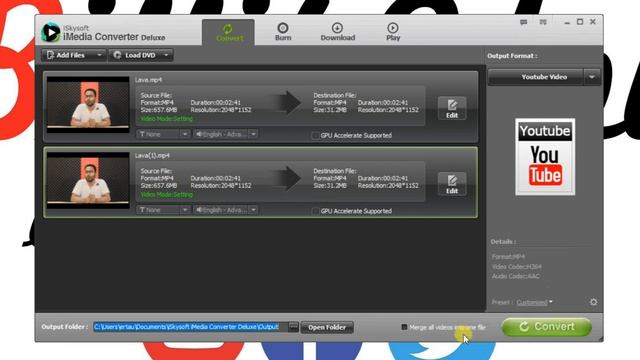Select the Lava.mp4 video thumbnail
Viewport: 640px width, 360px height.
pyautogui.click(x=88, y=104)
